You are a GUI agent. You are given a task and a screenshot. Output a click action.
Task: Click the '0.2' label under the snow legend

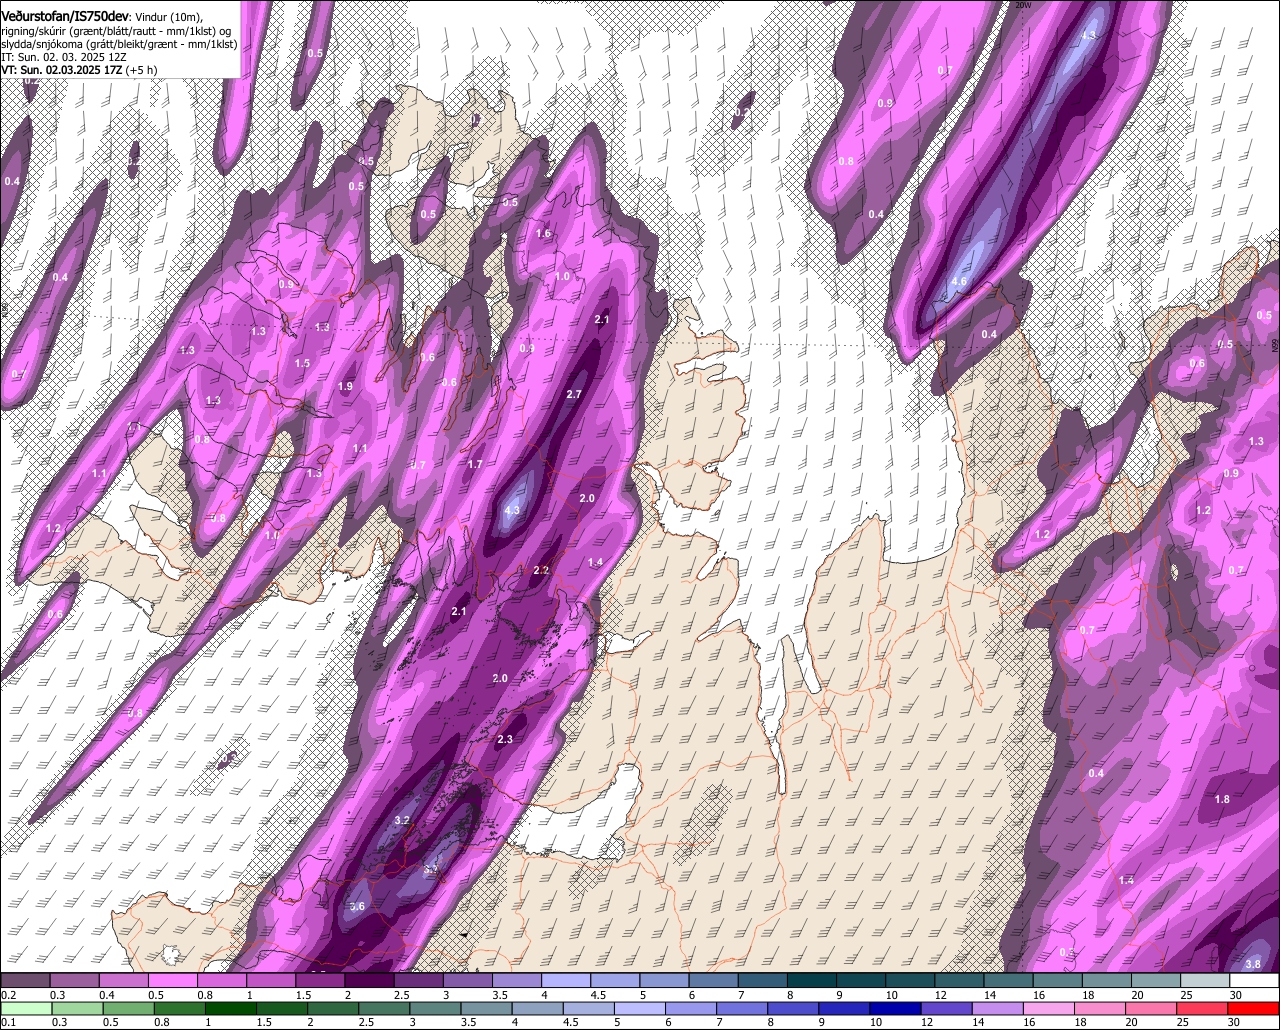point(8,995)
